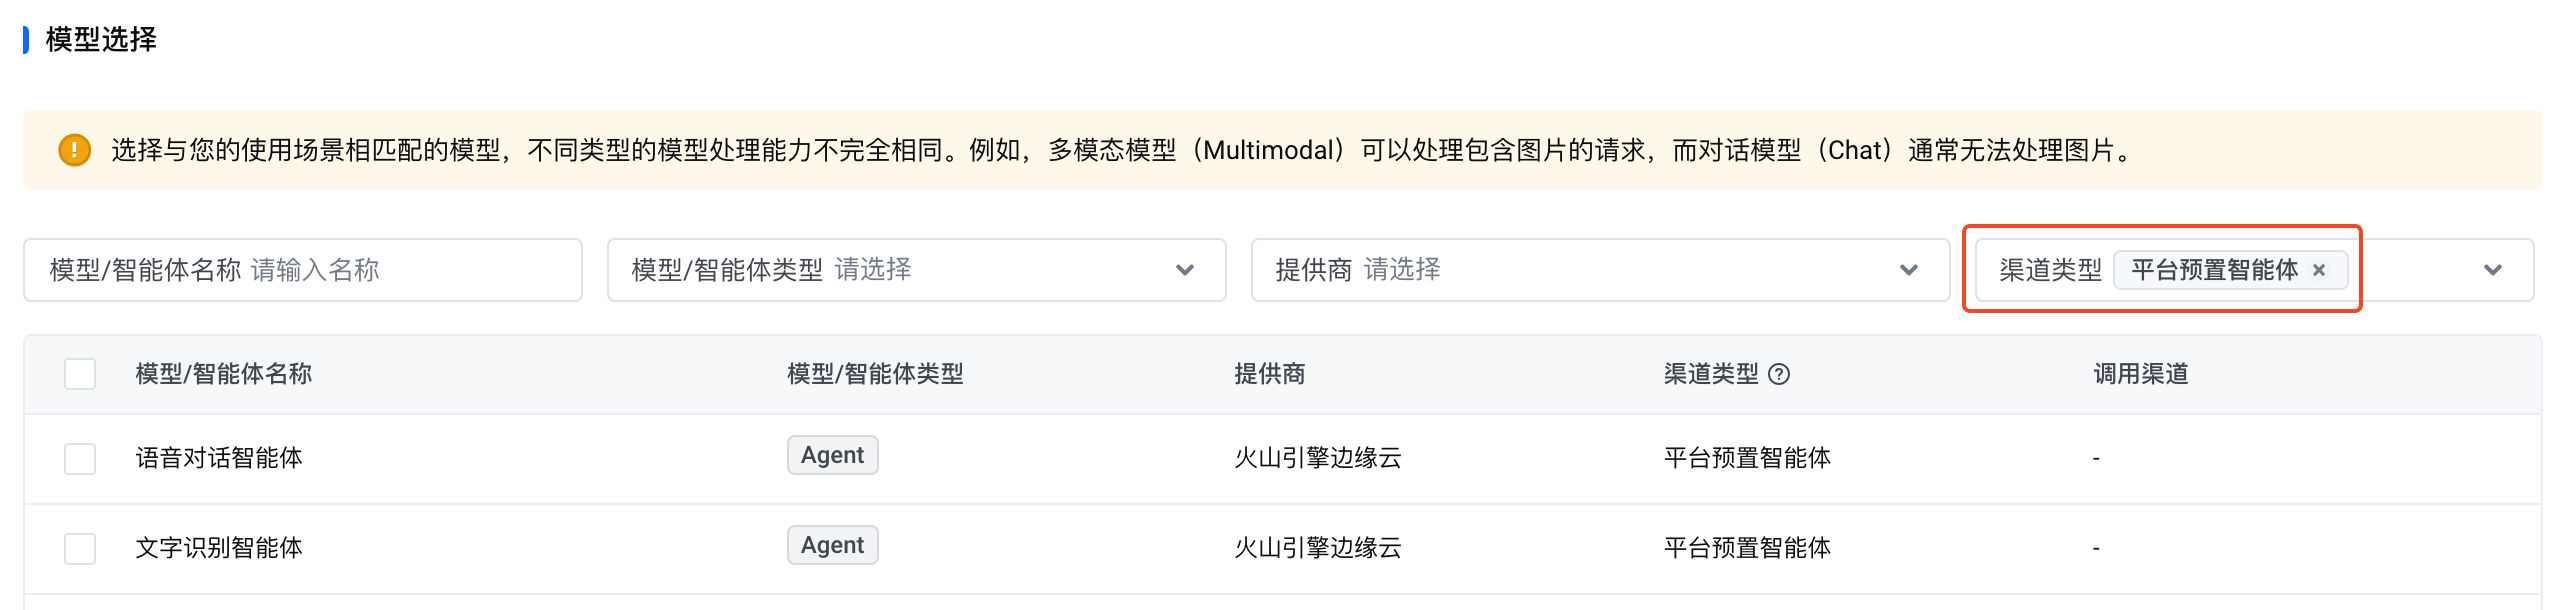Viewport: 2558px width, 610px height.
Task: Click the 语音对话智能体 name cell
Action: tap(219, 458)
